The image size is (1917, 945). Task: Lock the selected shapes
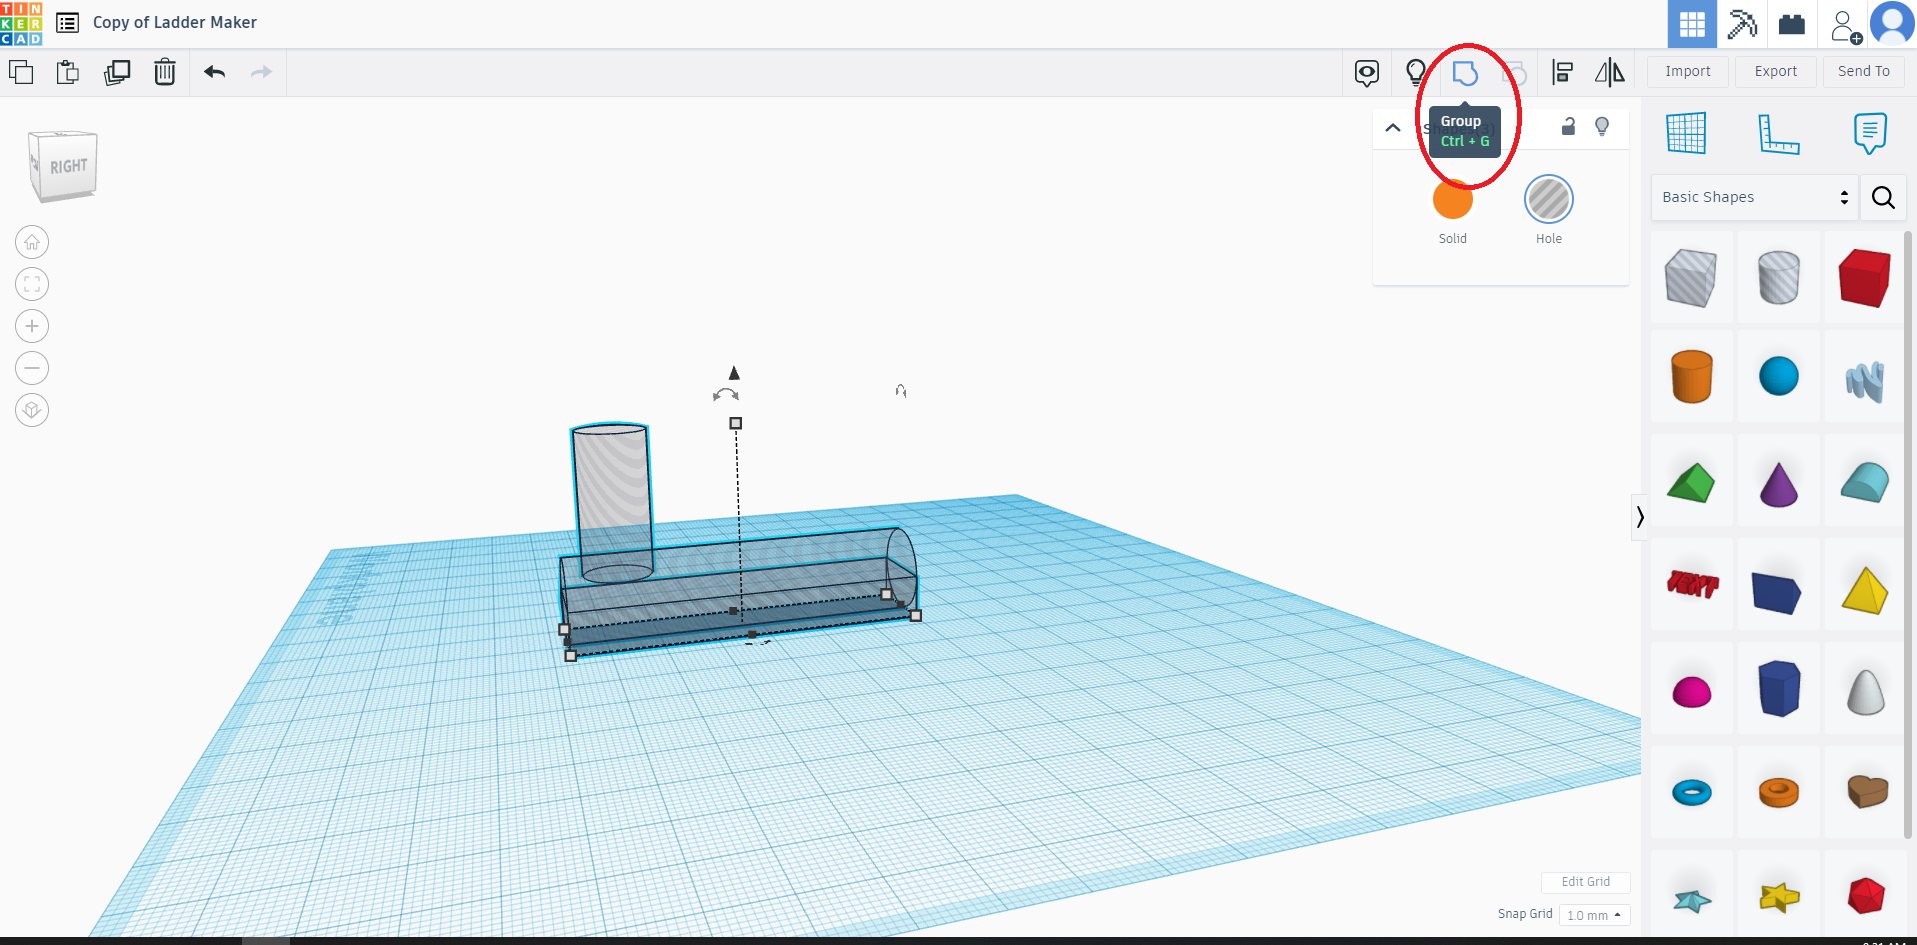[x=1567, y=127]
